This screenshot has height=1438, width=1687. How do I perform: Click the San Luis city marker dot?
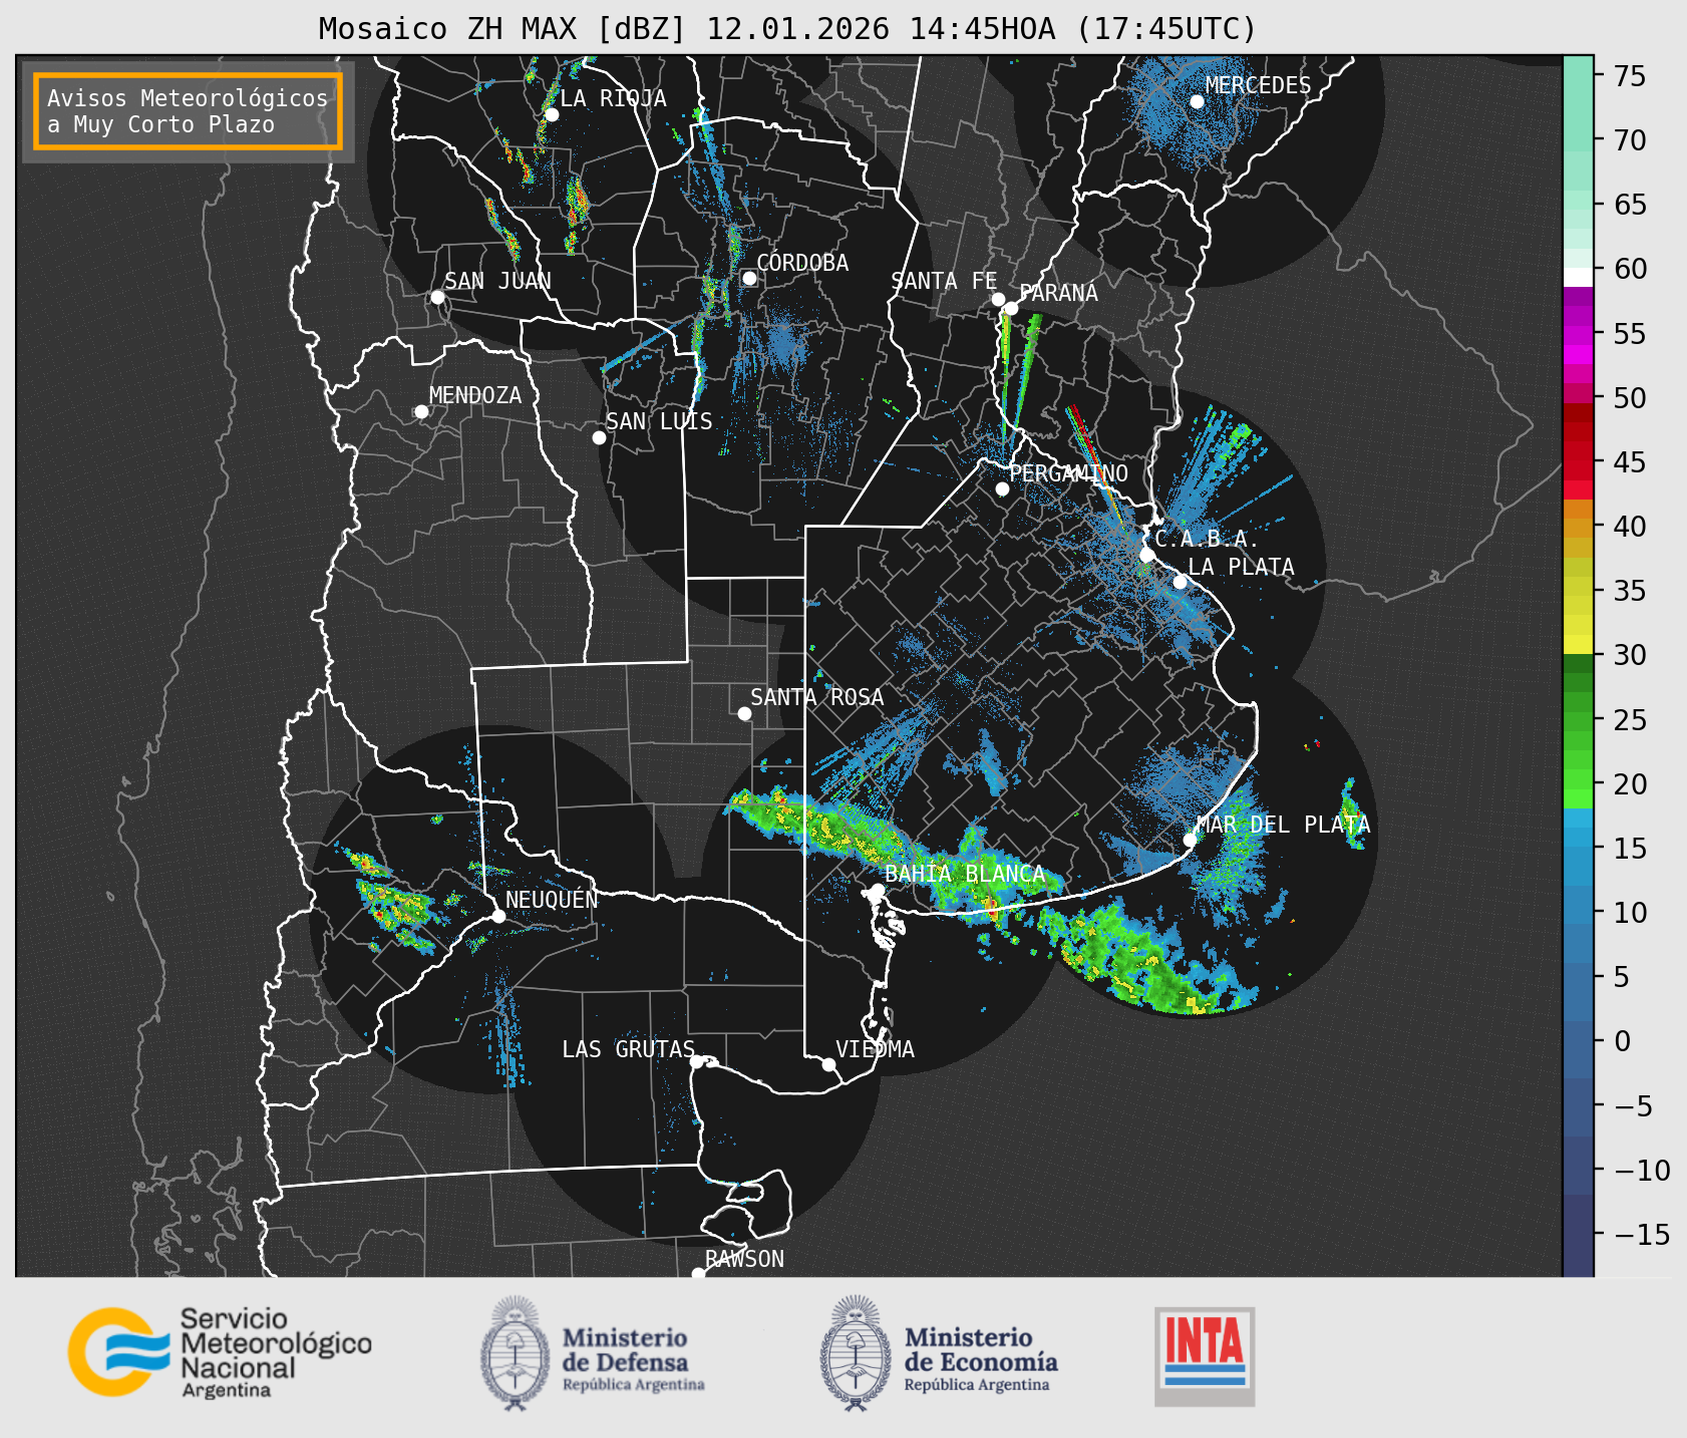tap(599, 437)
